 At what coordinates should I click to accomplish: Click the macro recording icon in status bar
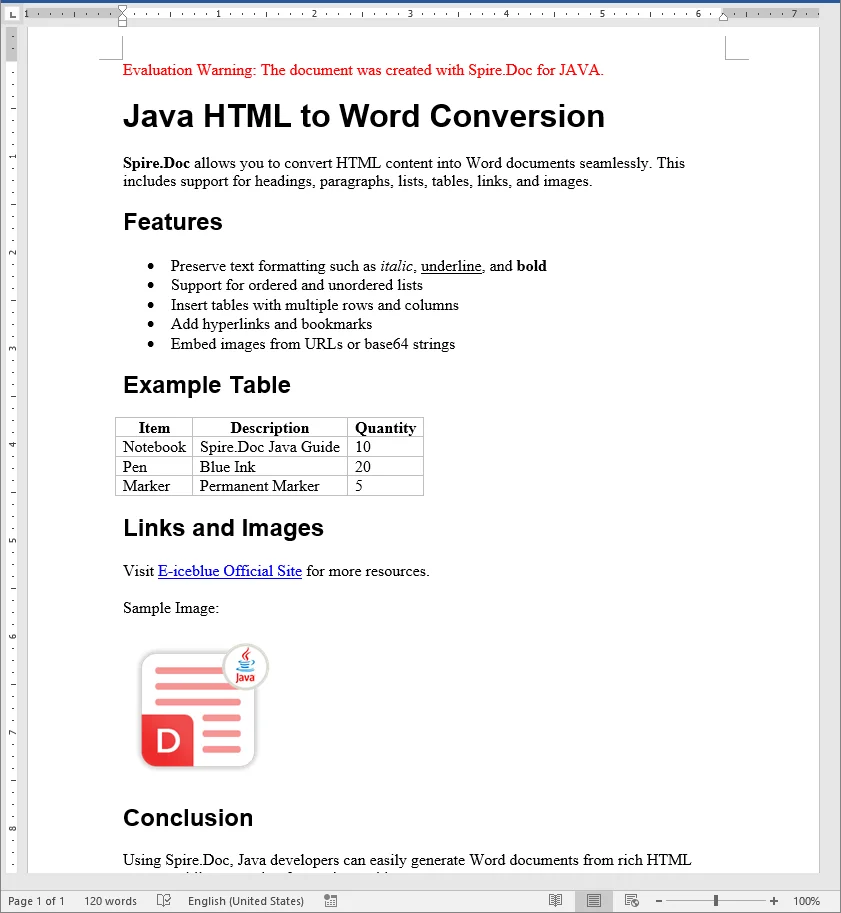tap(331, 901)
